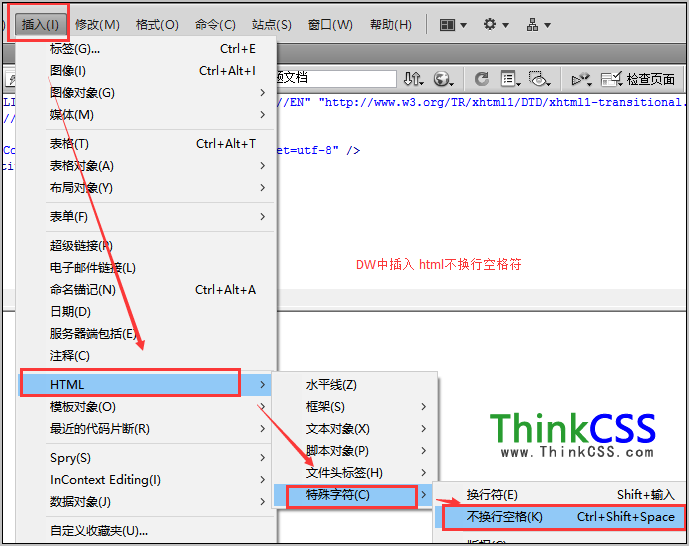Click the file management arrows icon
689x546 pixels.
point(413,79)
